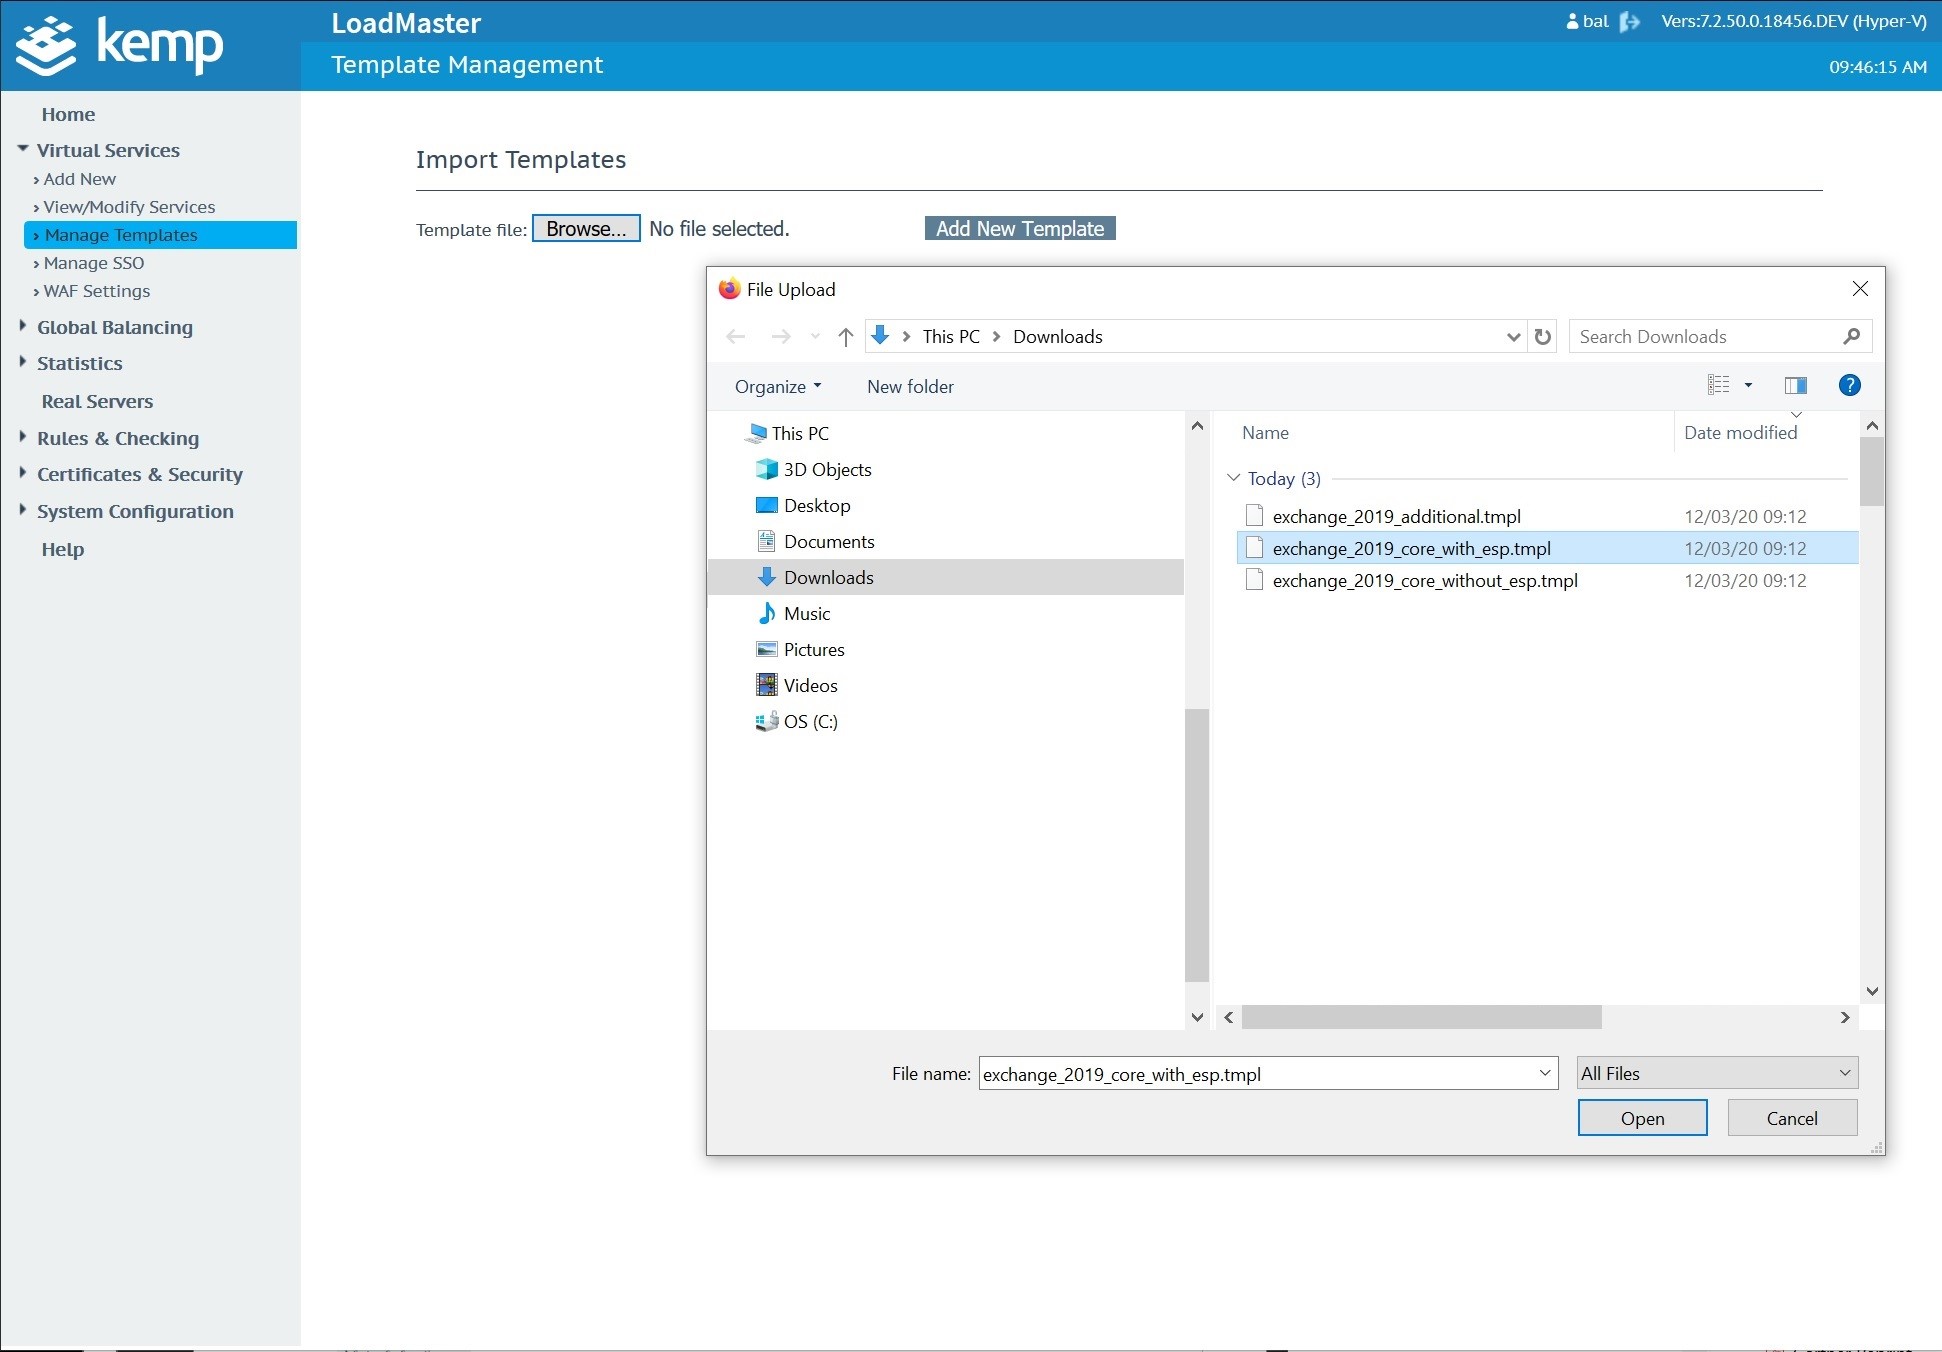The height and width of the screenshot is (1352, 1942).
Task: Click the logout icon next to bal
Action: pos(1629,22)
